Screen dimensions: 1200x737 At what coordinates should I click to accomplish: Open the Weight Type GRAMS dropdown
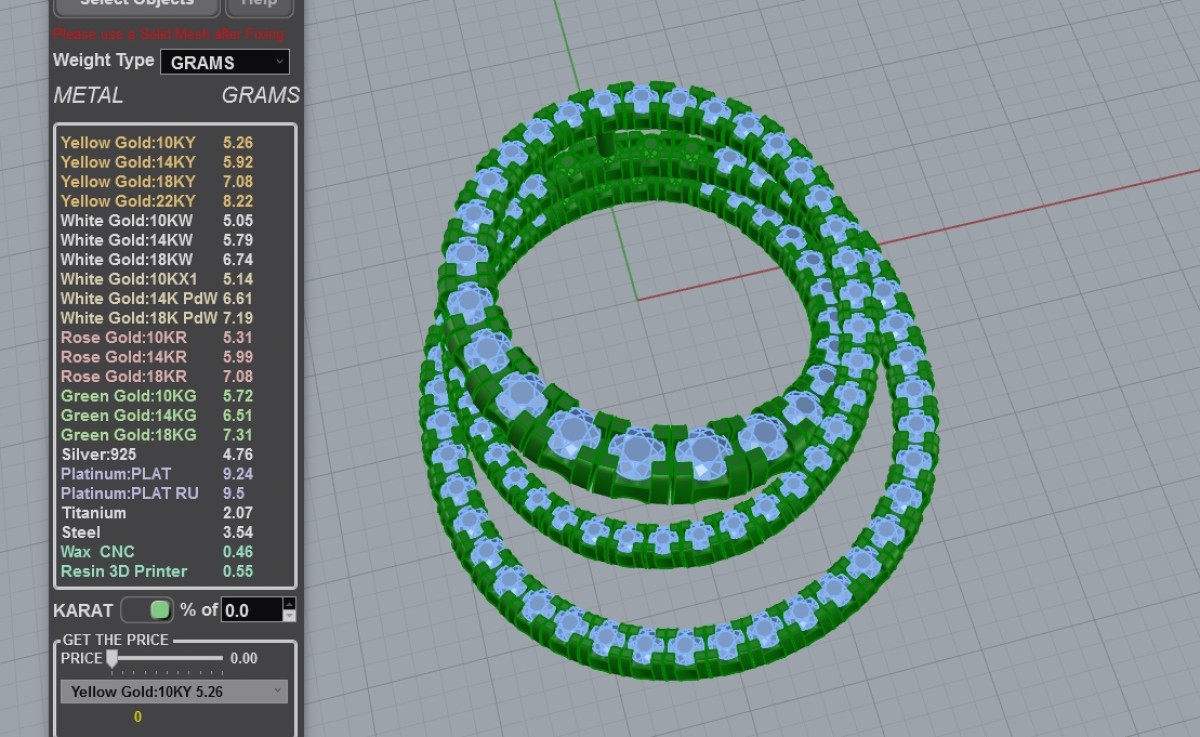tap(225, 62)
